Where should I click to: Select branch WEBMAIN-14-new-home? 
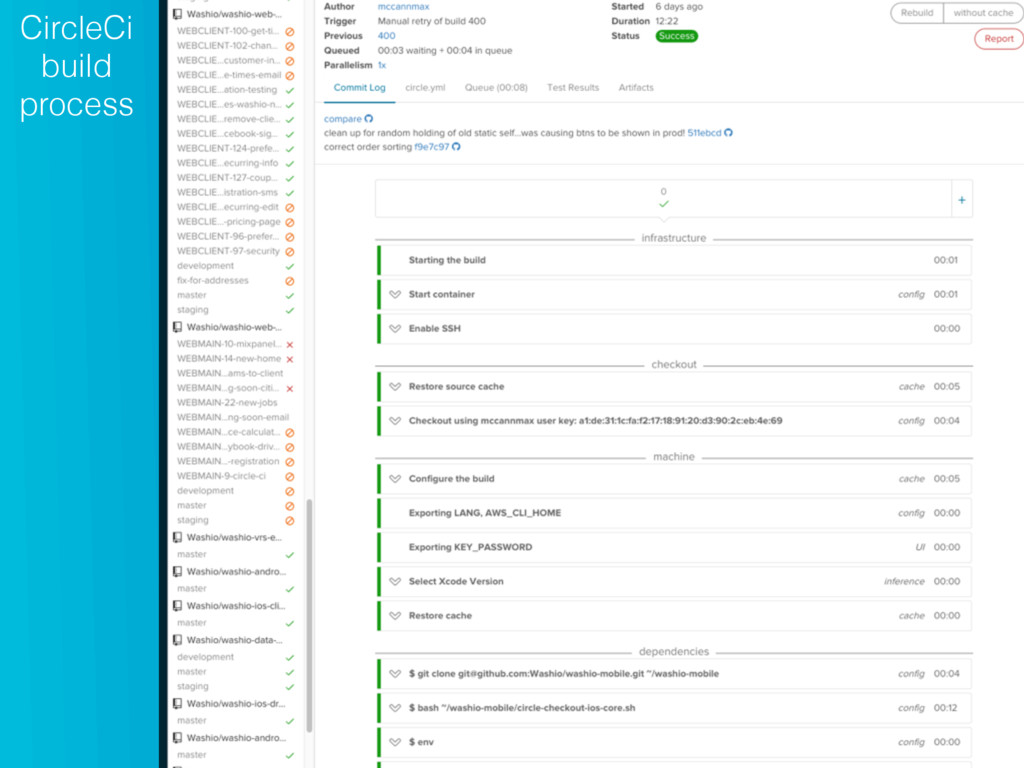(x=229, y=359)
